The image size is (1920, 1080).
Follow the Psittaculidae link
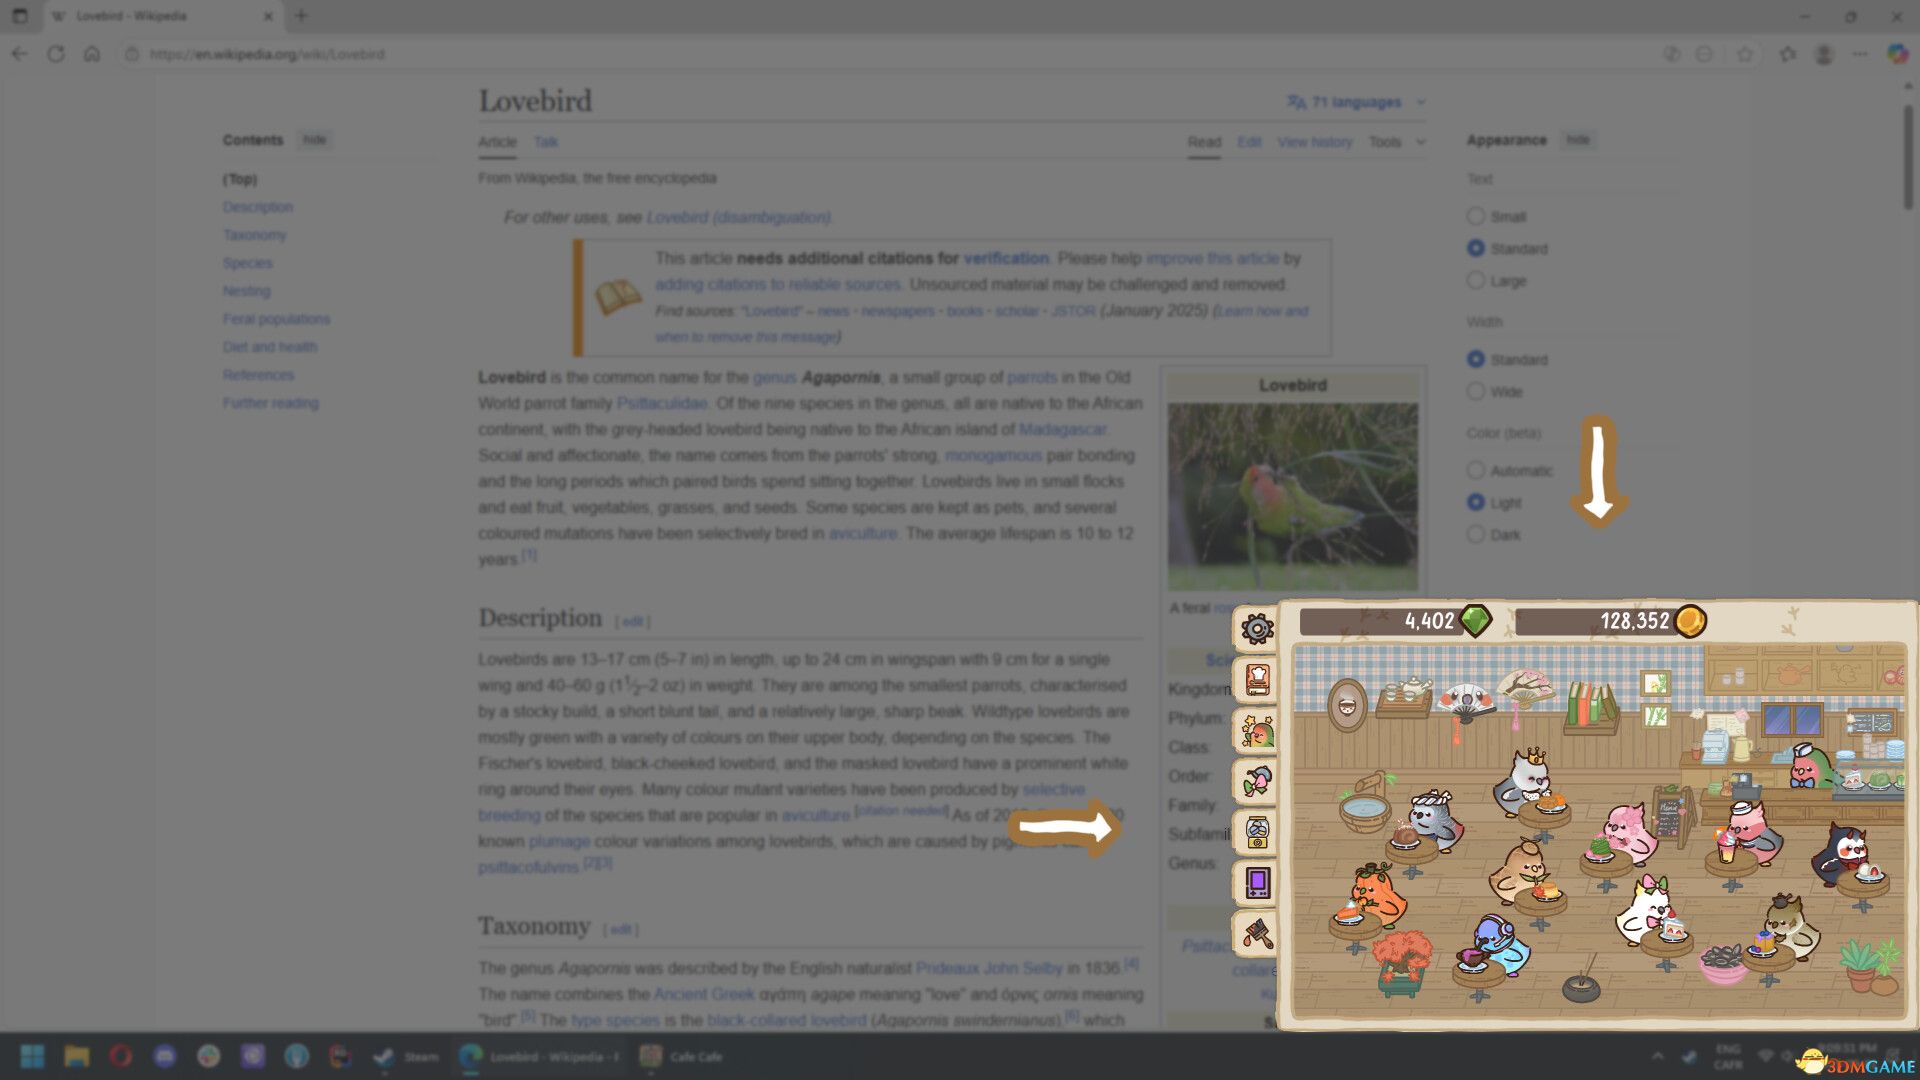point(660,403)
